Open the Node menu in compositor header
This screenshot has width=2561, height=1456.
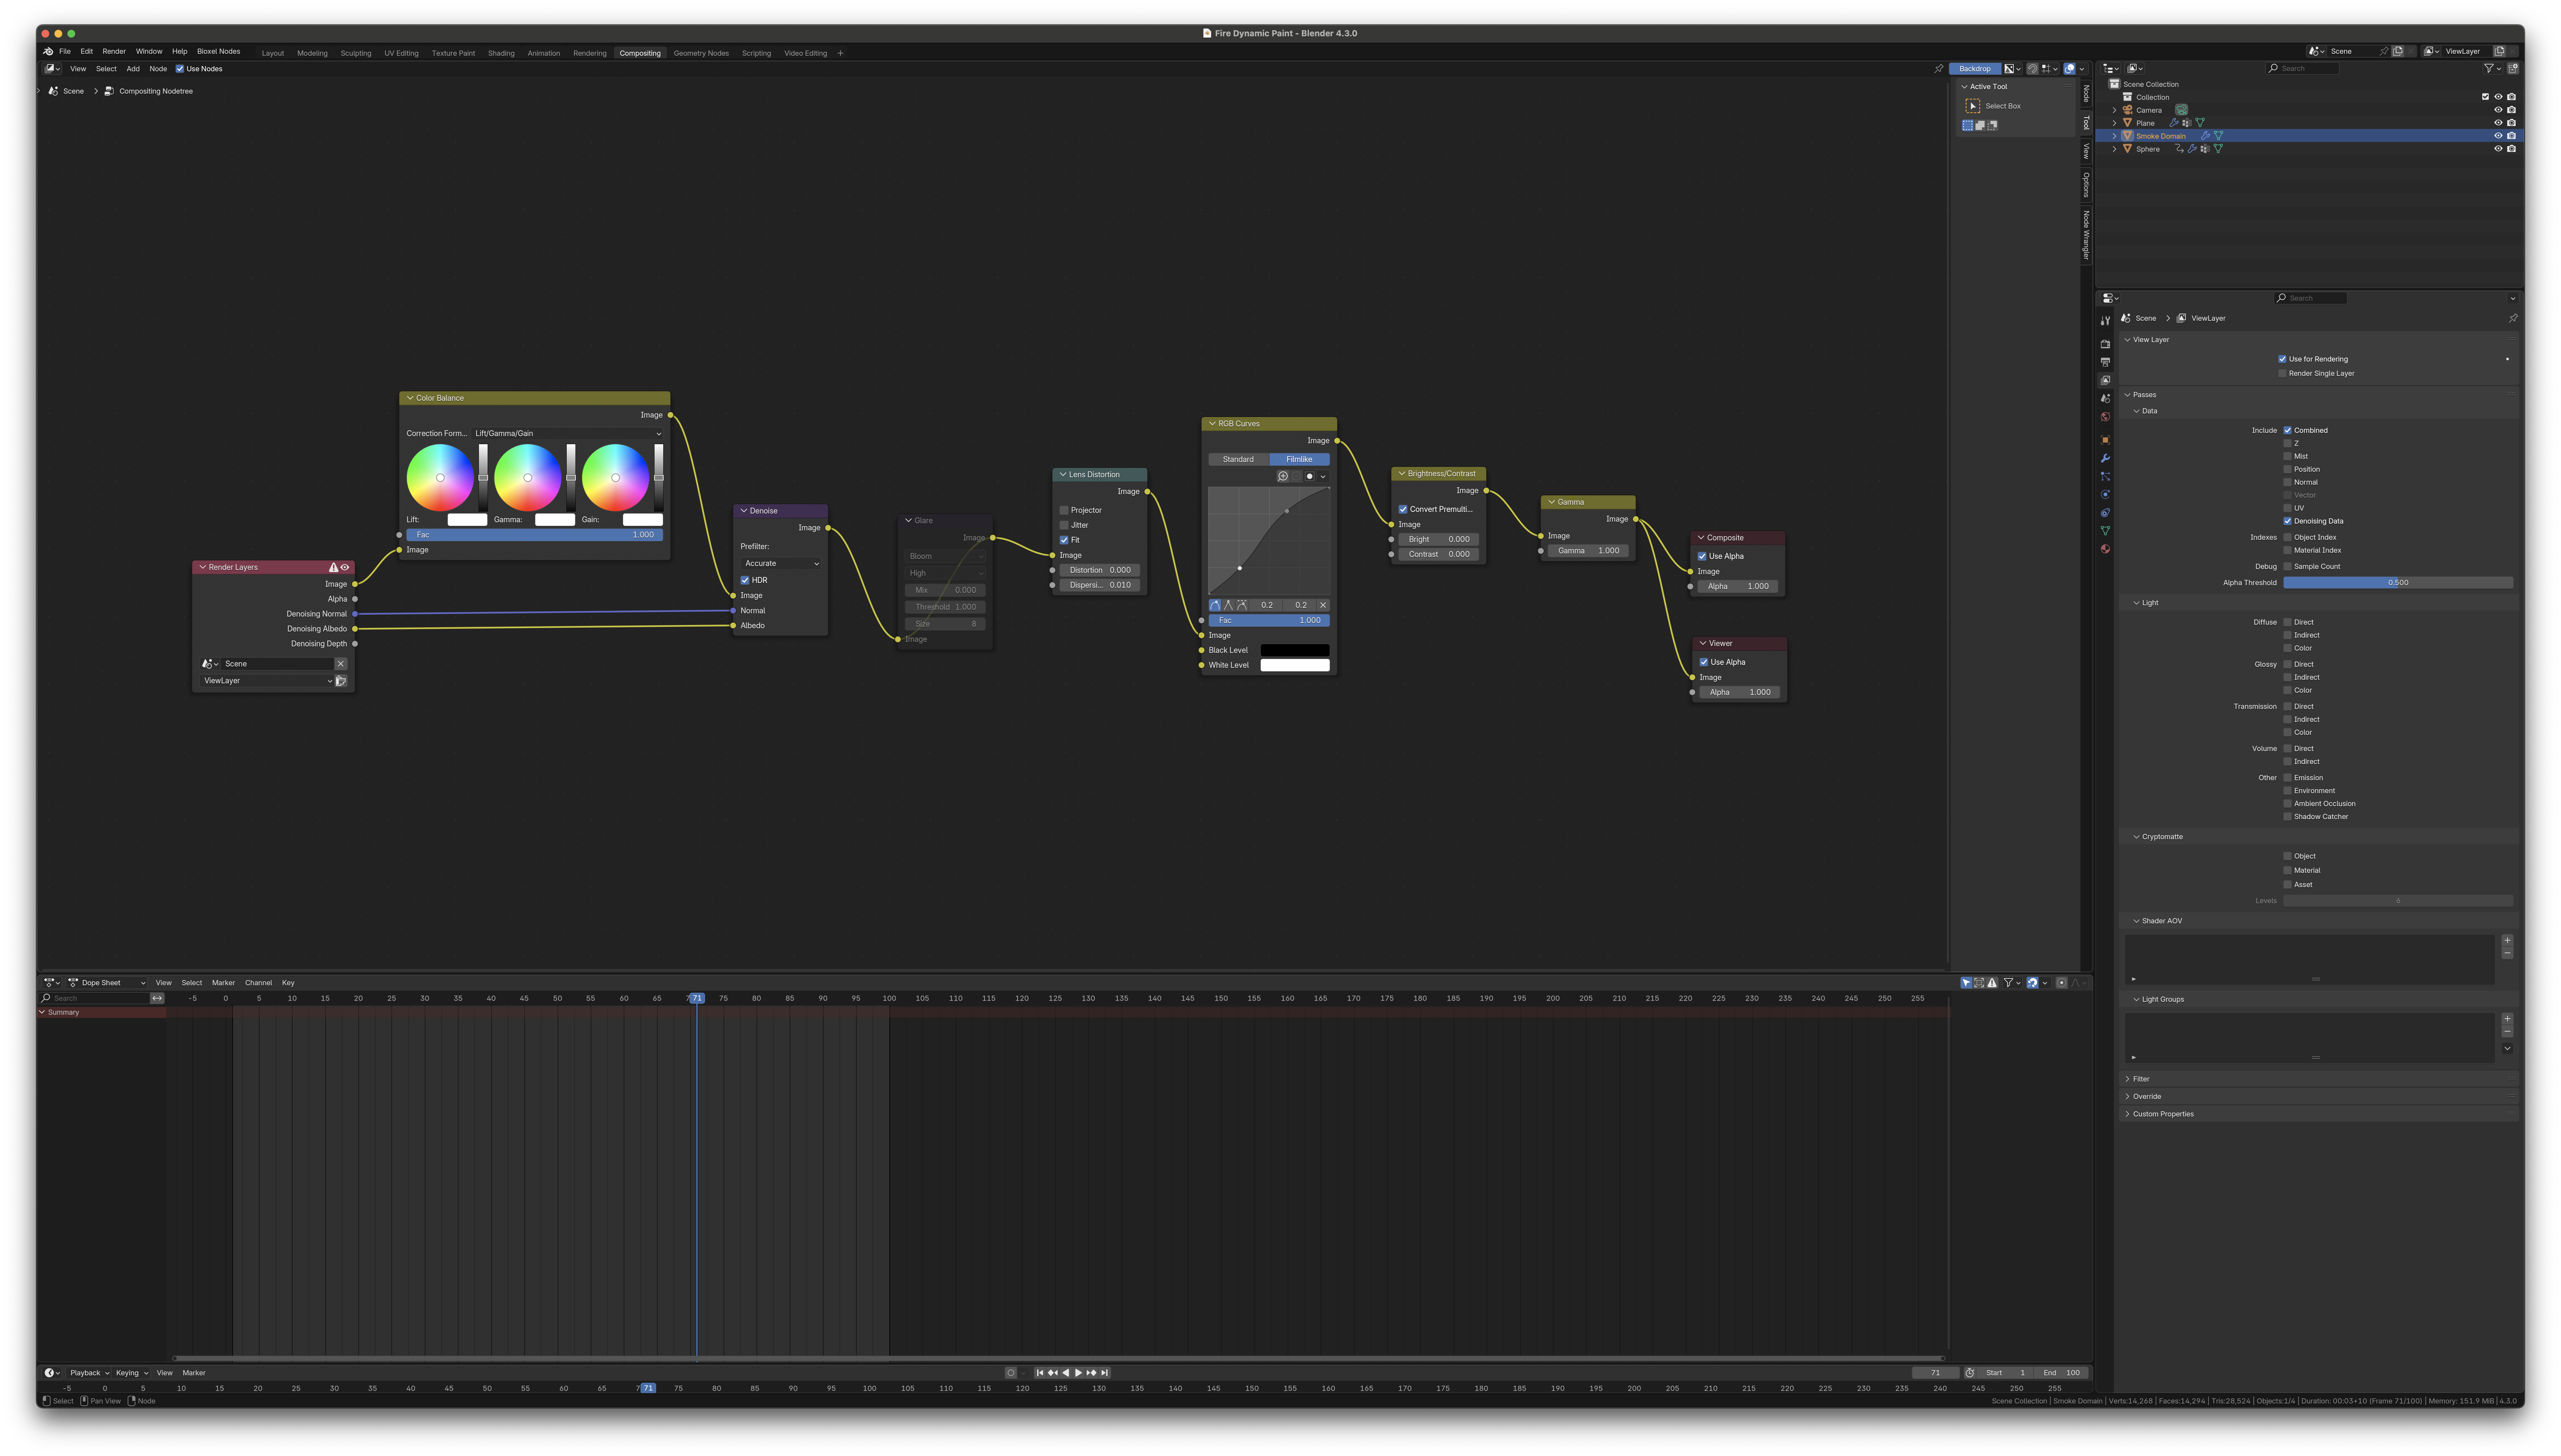[x=158, y=69]
